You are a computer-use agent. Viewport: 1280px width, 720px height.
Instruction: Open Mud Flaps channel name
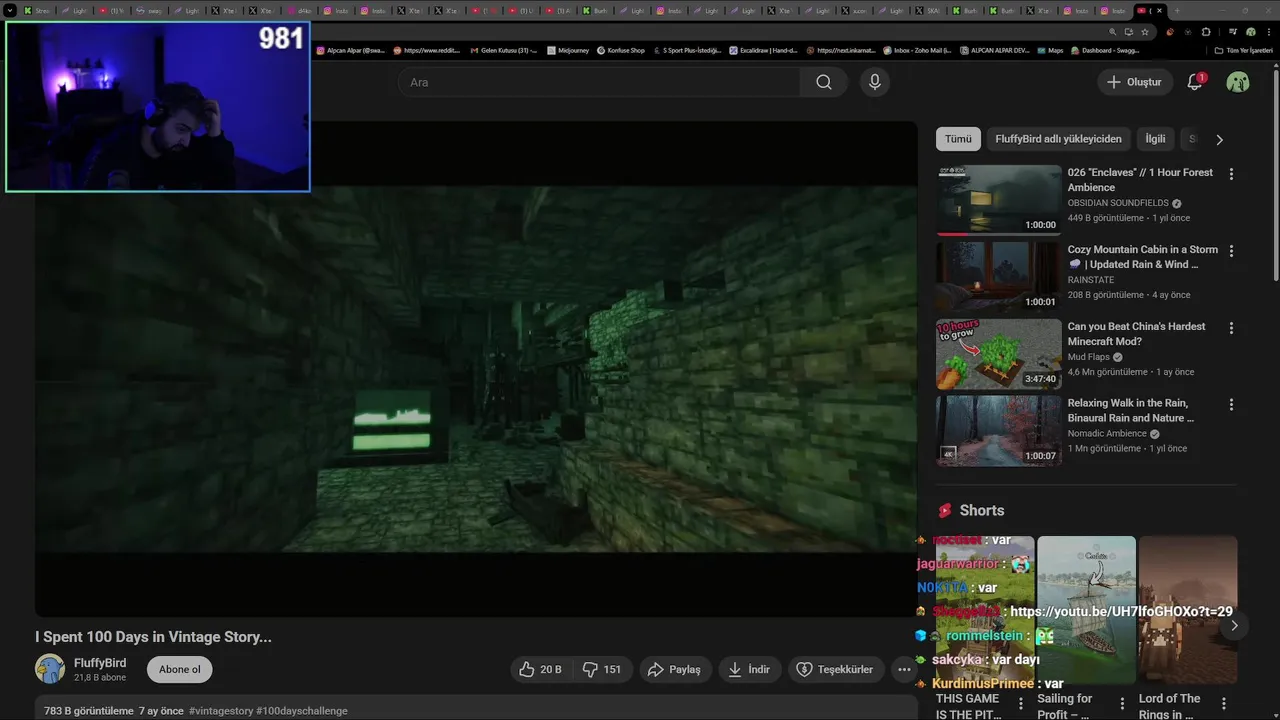click(1089, 357)
